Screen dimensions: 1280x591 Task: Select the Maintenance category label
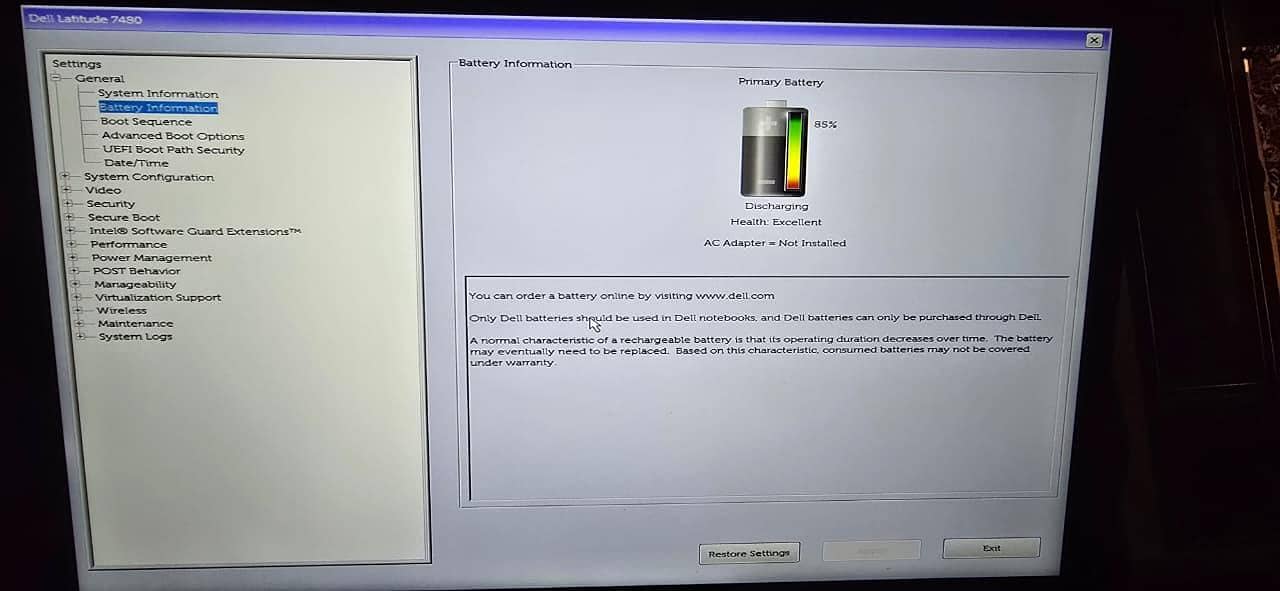click(x=136, y=323)
